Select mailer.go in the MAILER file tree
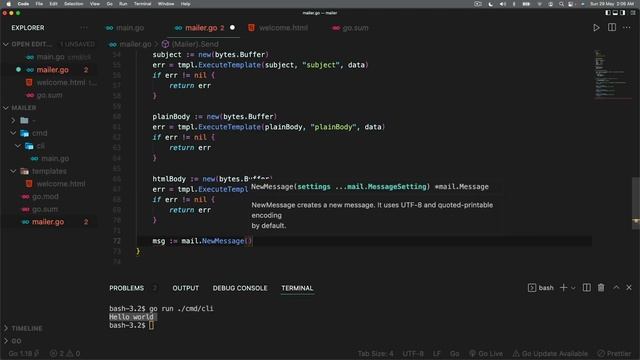640x360 pixels. click(x=49, y=222)
